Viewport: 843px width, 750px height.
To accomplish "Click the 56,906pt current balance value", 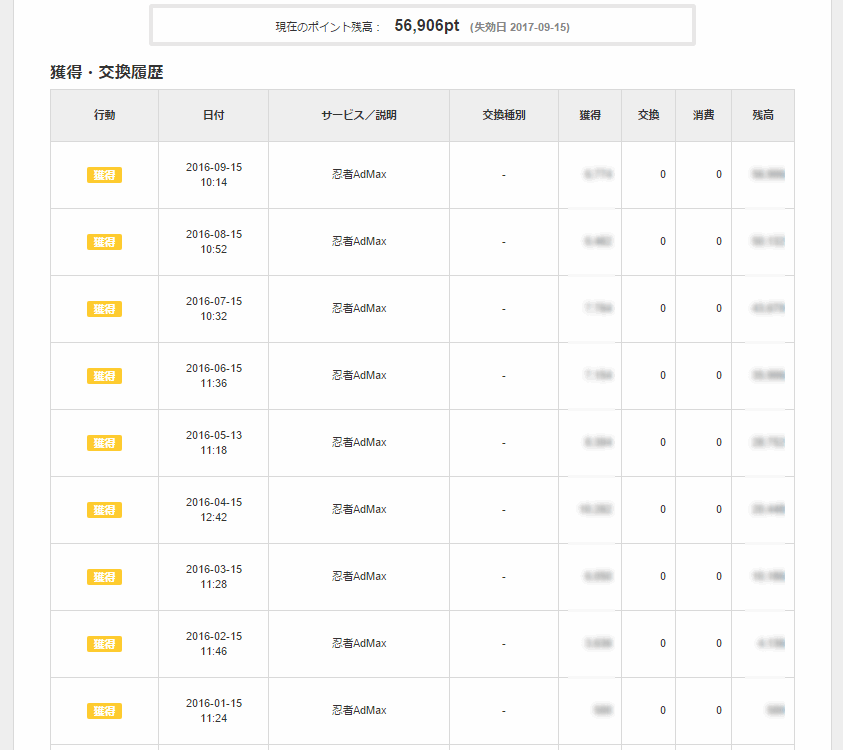I will click(426, 26).
